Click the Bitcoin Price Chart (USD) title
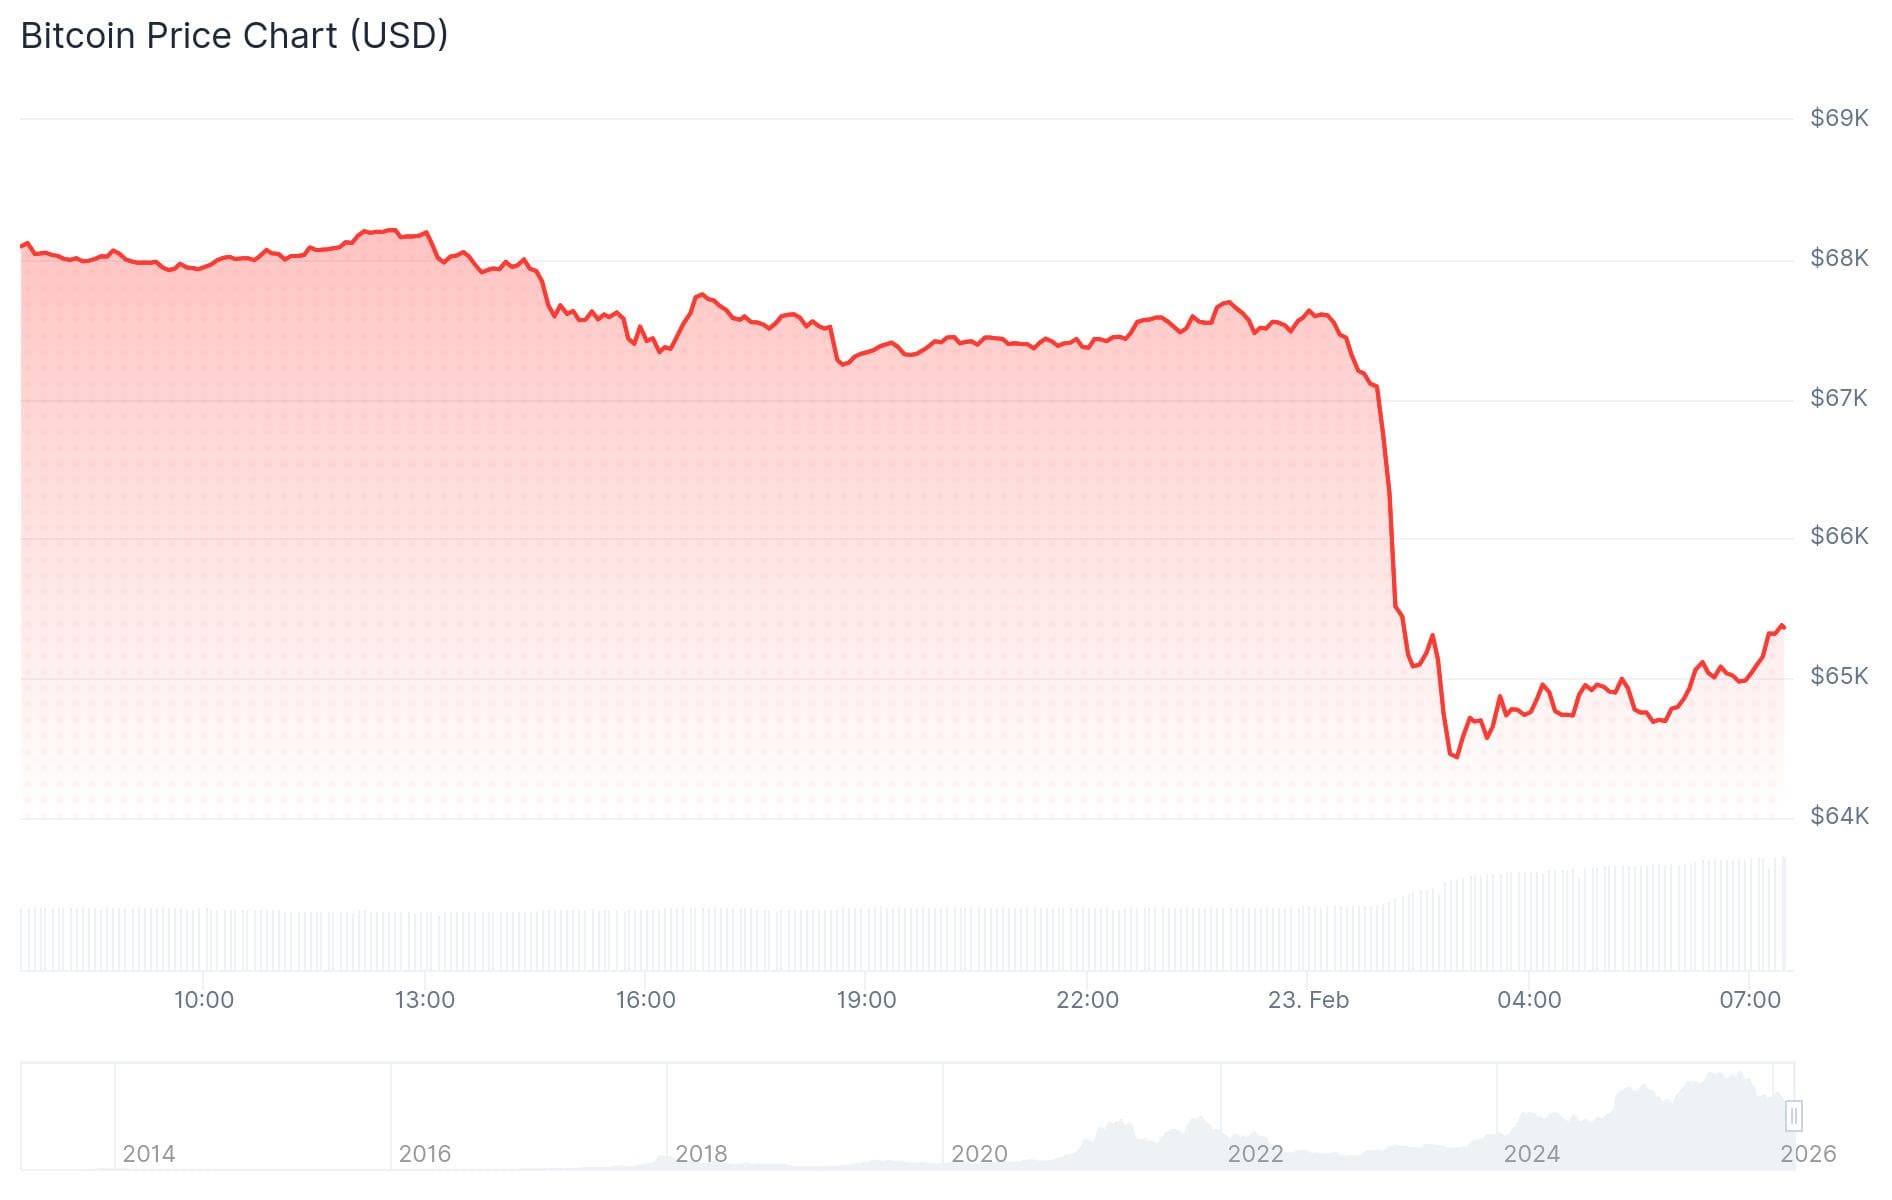1892x1200 pixels. [x=234, y=36]
